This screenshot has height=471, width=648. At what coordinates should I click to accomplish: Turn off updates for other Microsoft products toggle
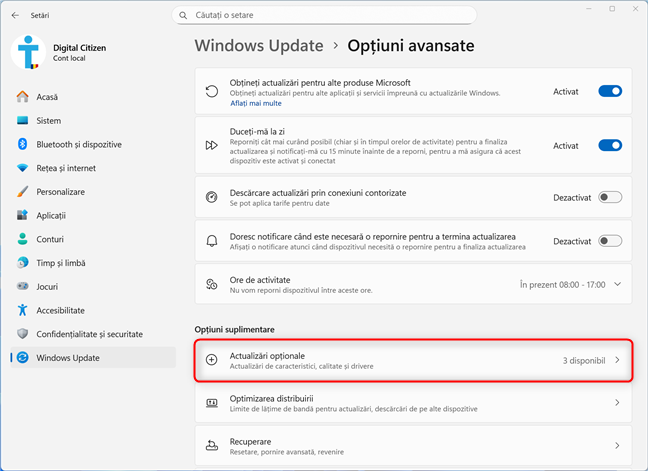click(x=610, y=91)
